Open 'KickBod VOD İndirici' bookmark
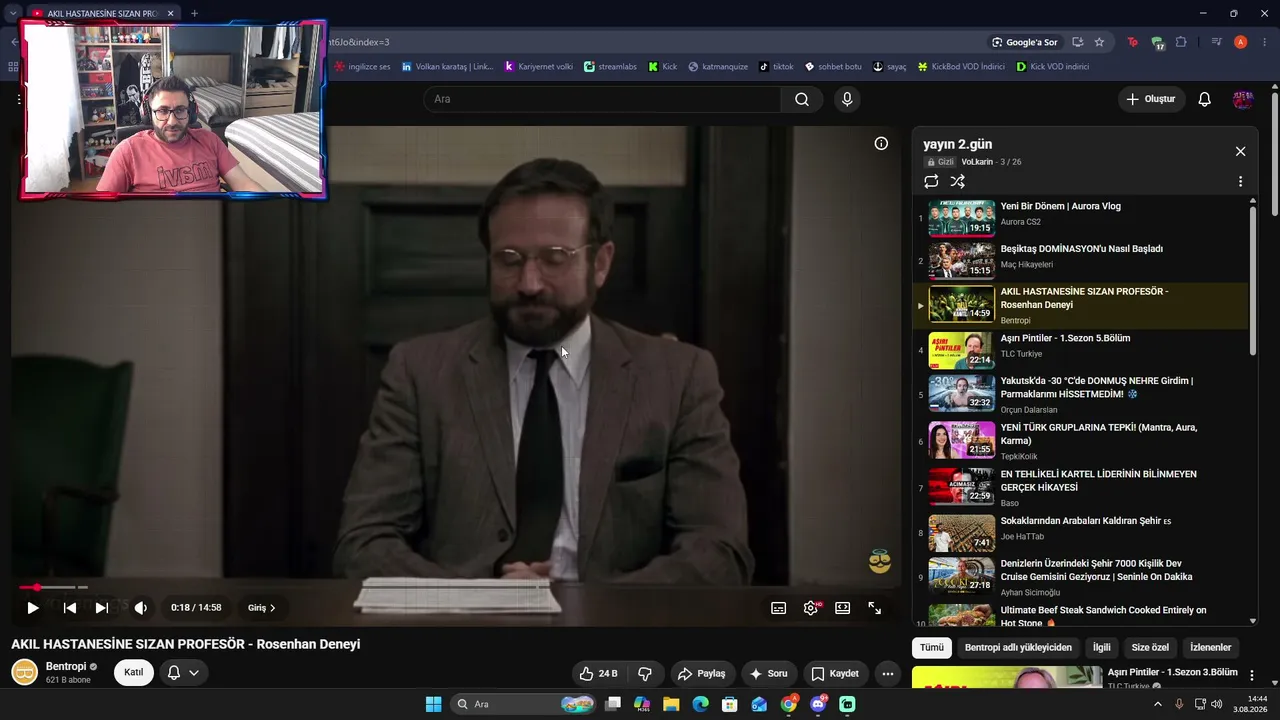1280x720 pixels. coord(961,66)
